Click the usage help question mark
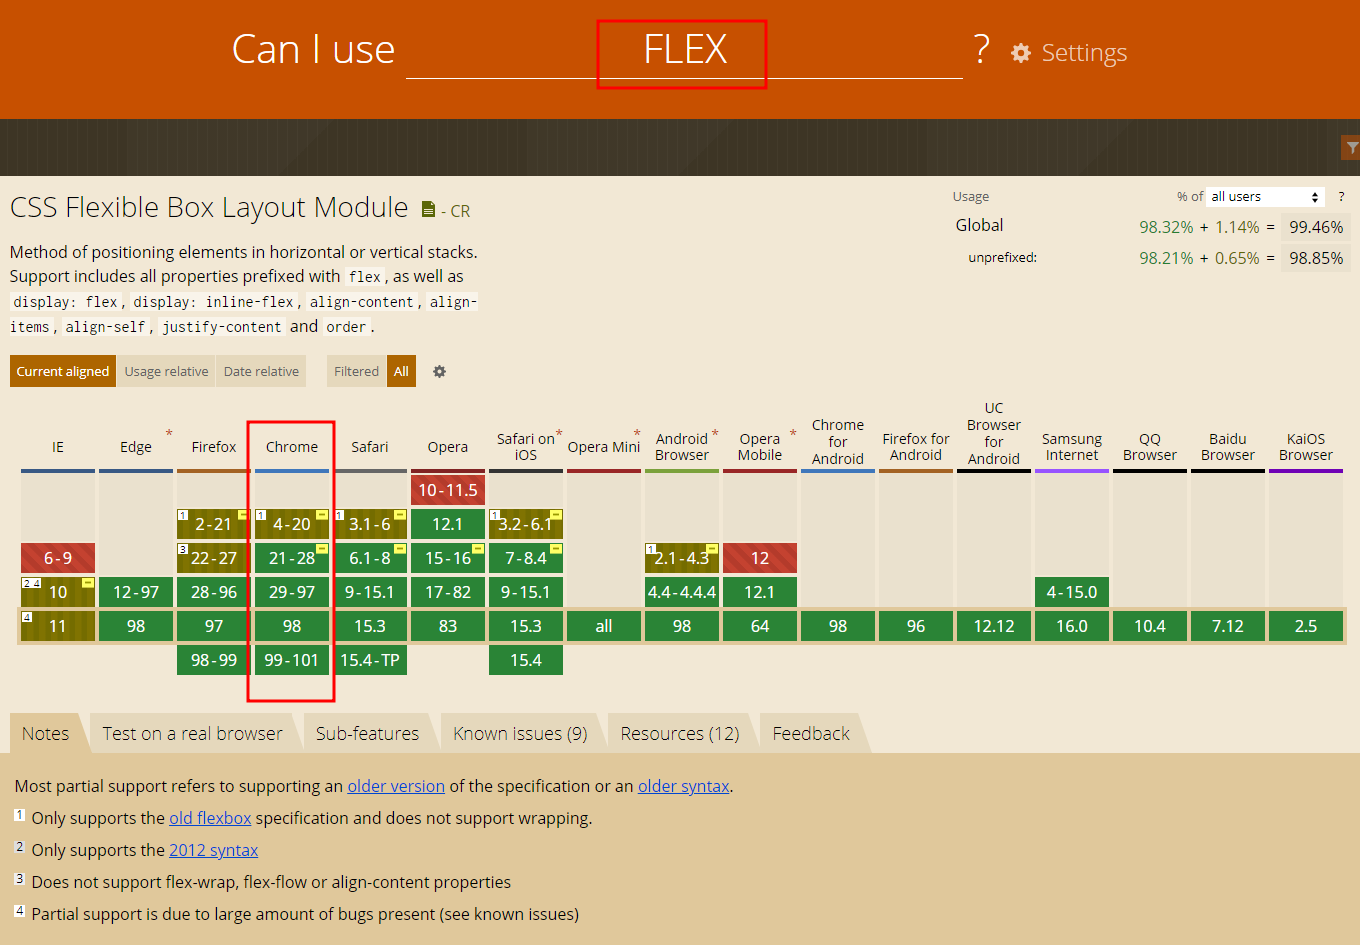This screenshot has height=945, width=1360. point(1341,196)
